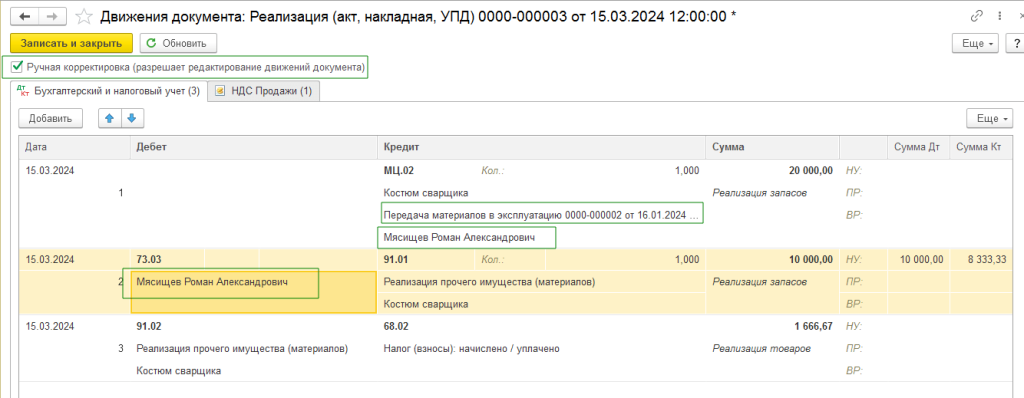The image size is (1024, 398).
Task: Click quantity 1,000 in the 91.01 row
Action: (x=686, y=259)
